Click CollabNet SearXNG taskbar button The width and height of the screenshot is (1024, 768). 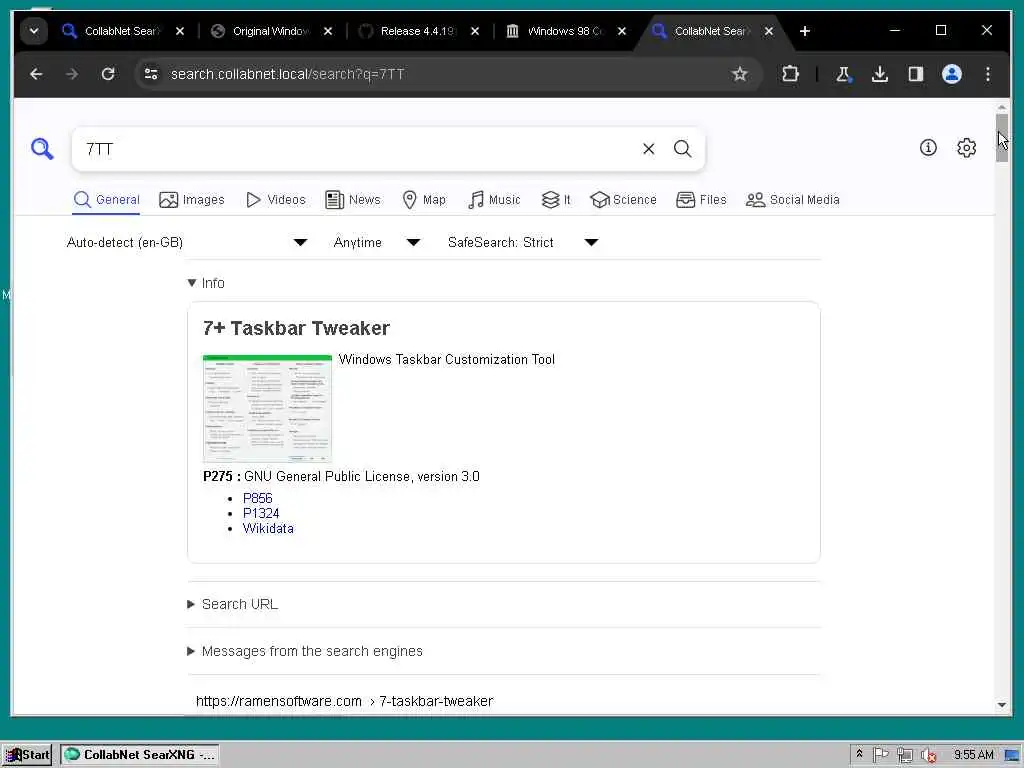pos(140,755)
